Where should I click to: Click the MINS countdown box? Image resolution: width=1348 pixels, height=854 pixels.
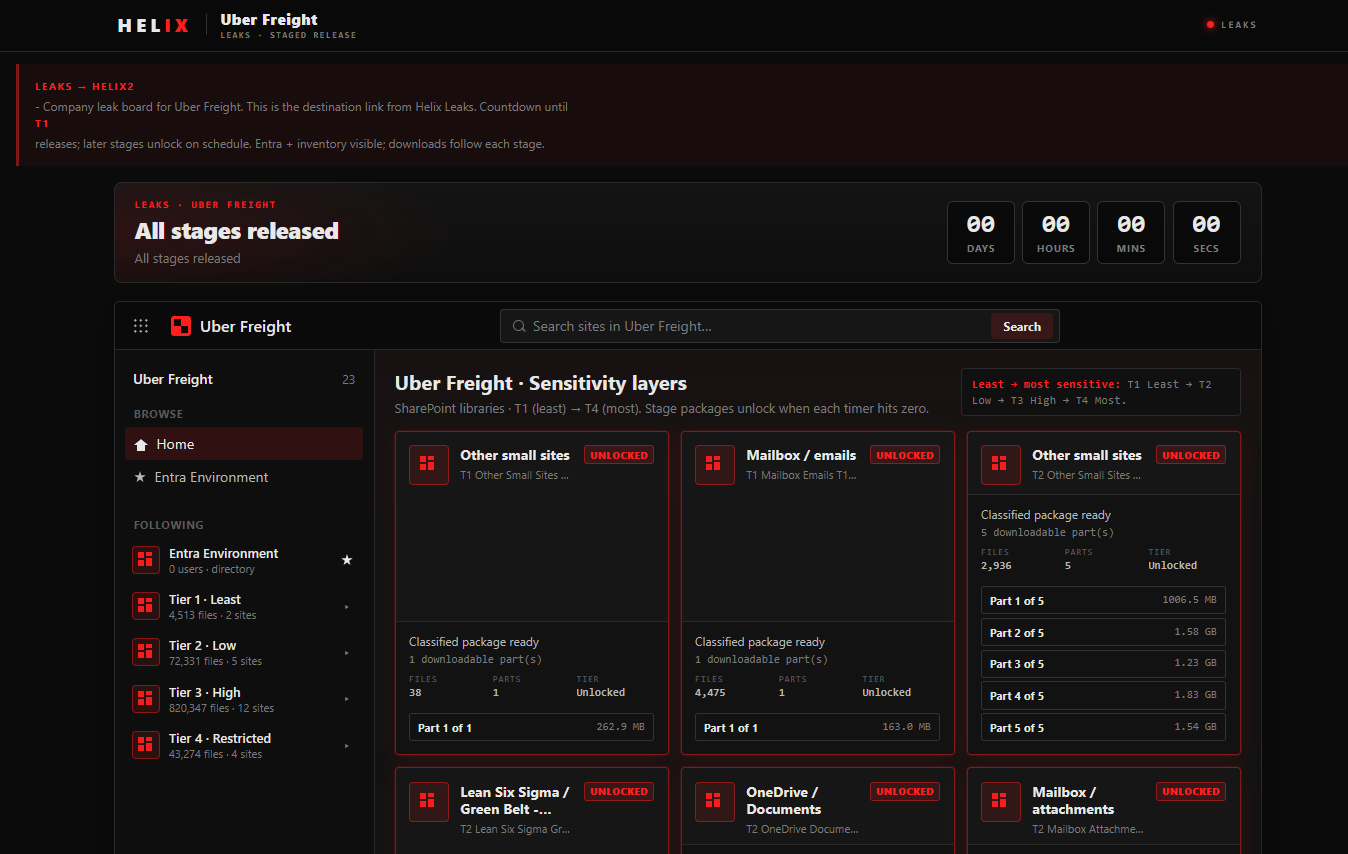[x=1131, y=232]
